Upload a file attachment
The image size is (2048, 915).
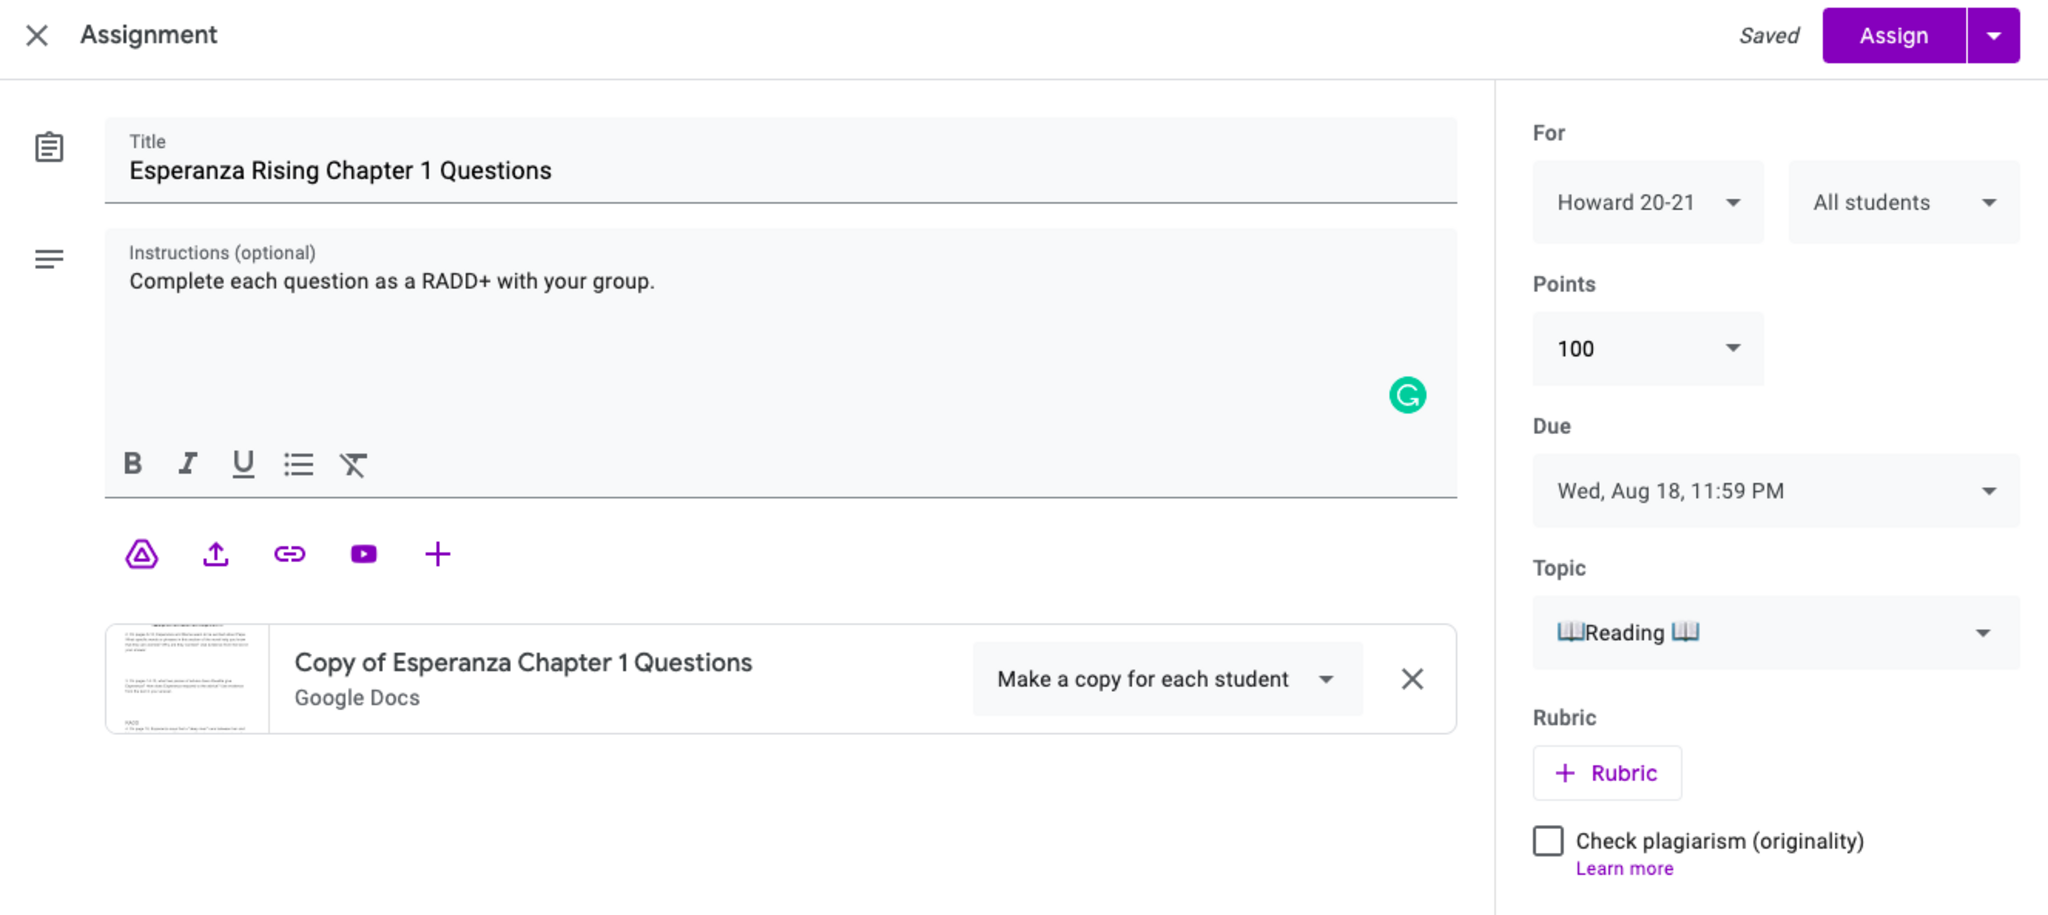coord(216,554)
